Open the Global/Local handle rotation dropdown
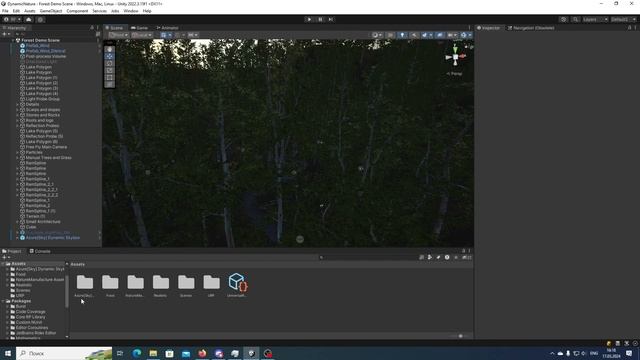The image size is (640, 360). [x=142, y=35]
